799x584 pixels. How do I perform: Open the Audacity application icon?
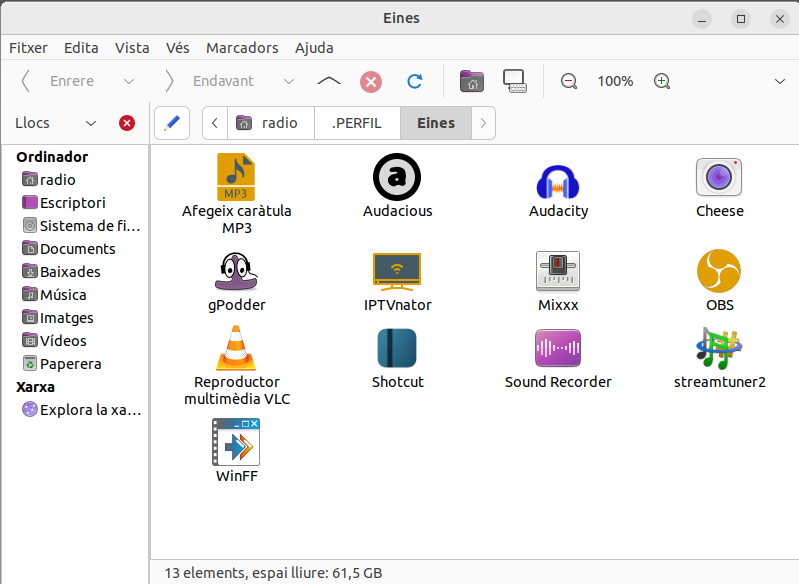pyautogui.click(x=558, y=181)
